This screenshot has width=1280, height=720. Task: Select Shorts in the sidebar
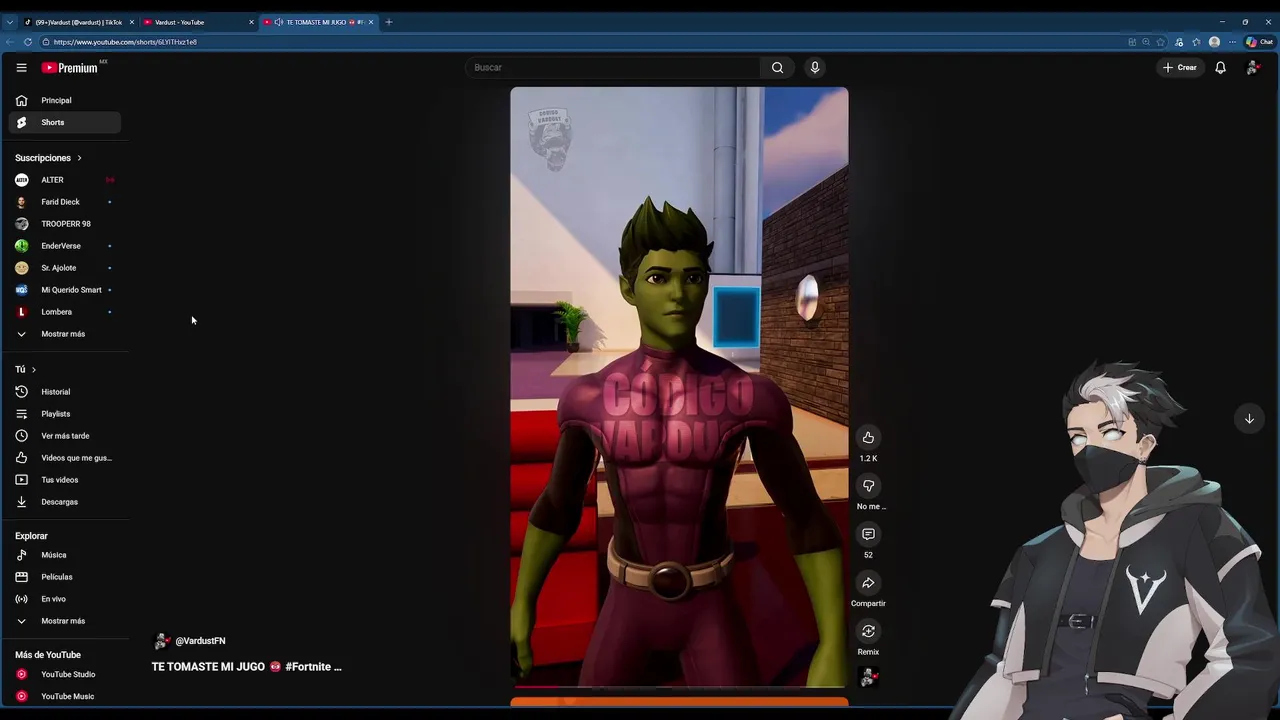(x=64, y=122)
